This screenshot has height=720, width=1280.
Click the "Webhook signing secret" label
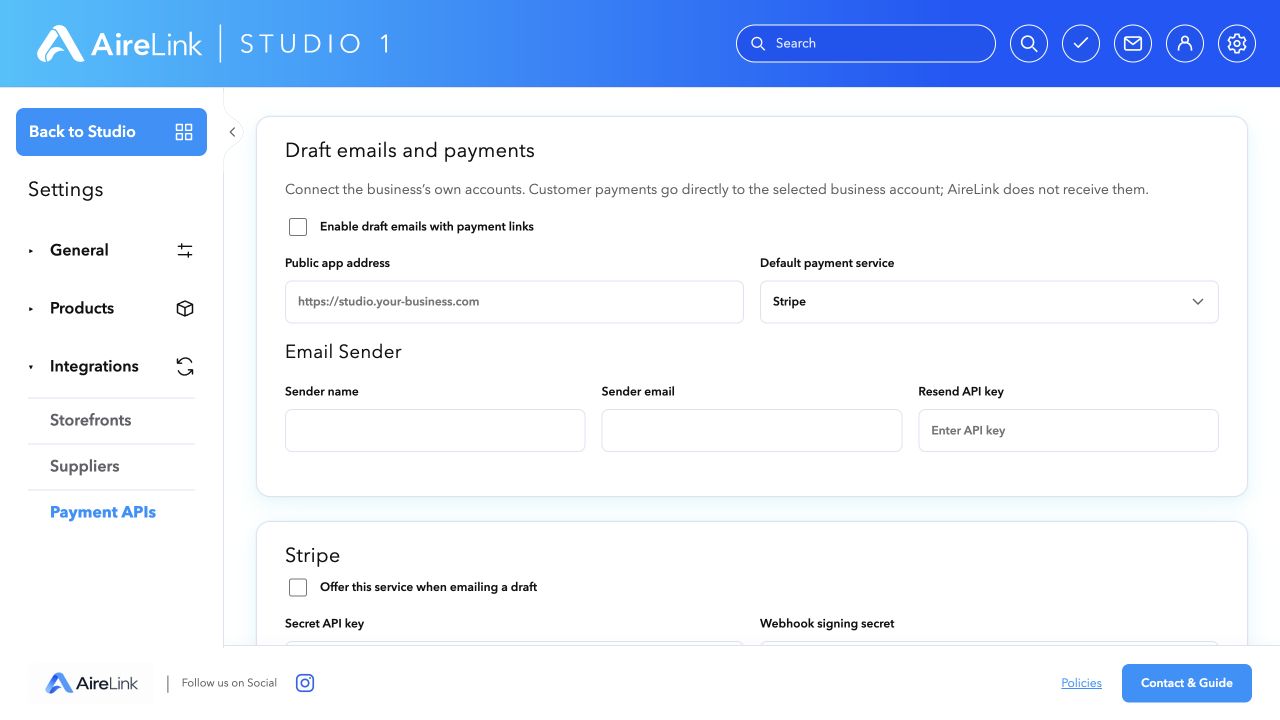point(827,624)
